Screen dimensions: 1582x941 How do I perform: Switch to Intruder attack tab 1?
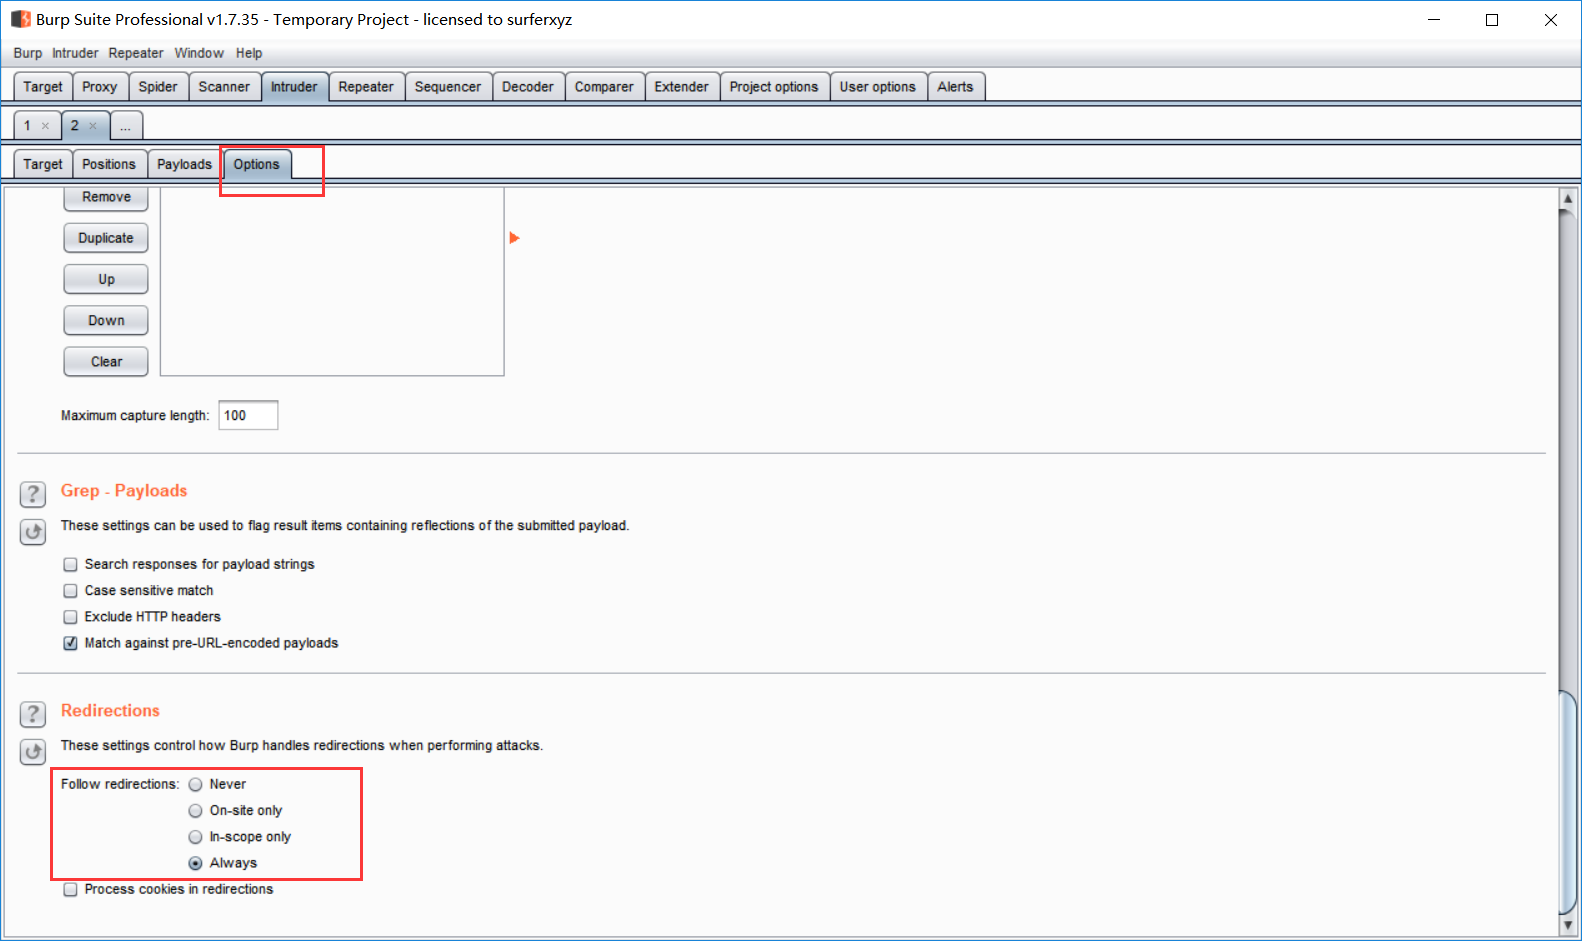[x=28, y=126]
